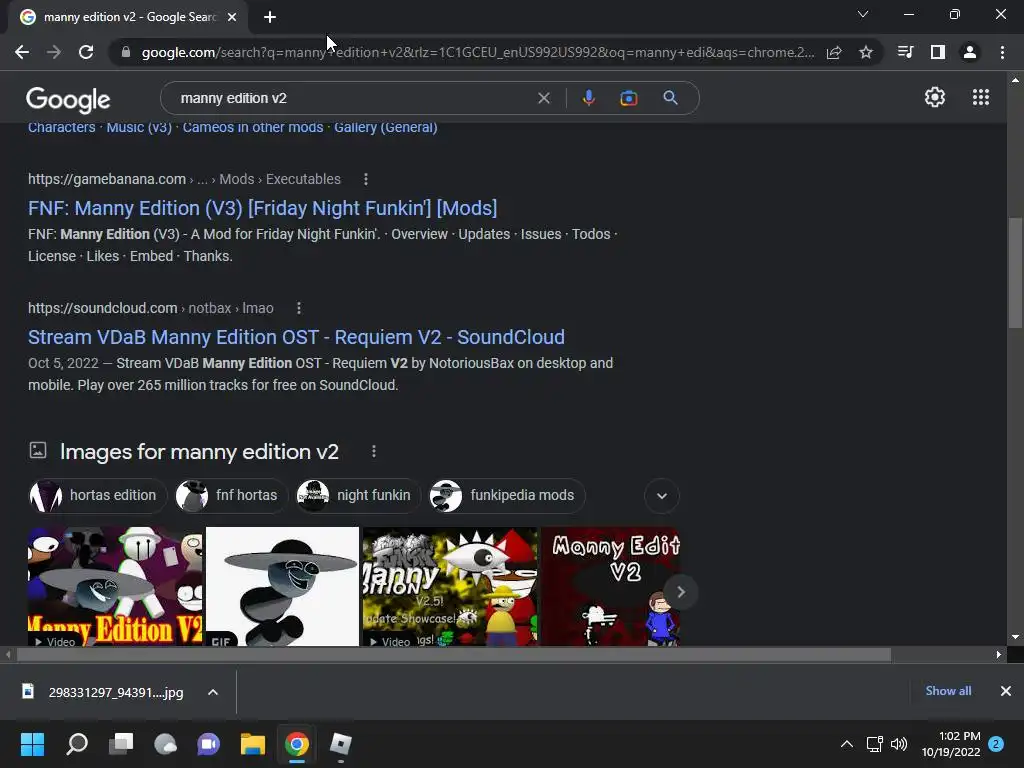Viewport: 1024px width, 768px height.
Task: Go back to the previous page
Action: coord(22,52)
